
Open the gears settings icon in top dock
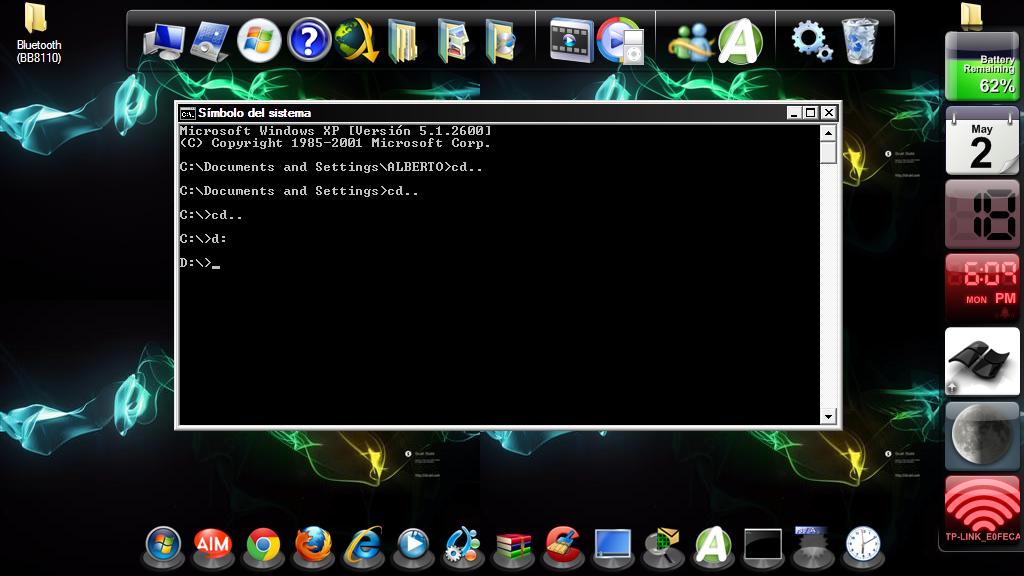[811, 40]
